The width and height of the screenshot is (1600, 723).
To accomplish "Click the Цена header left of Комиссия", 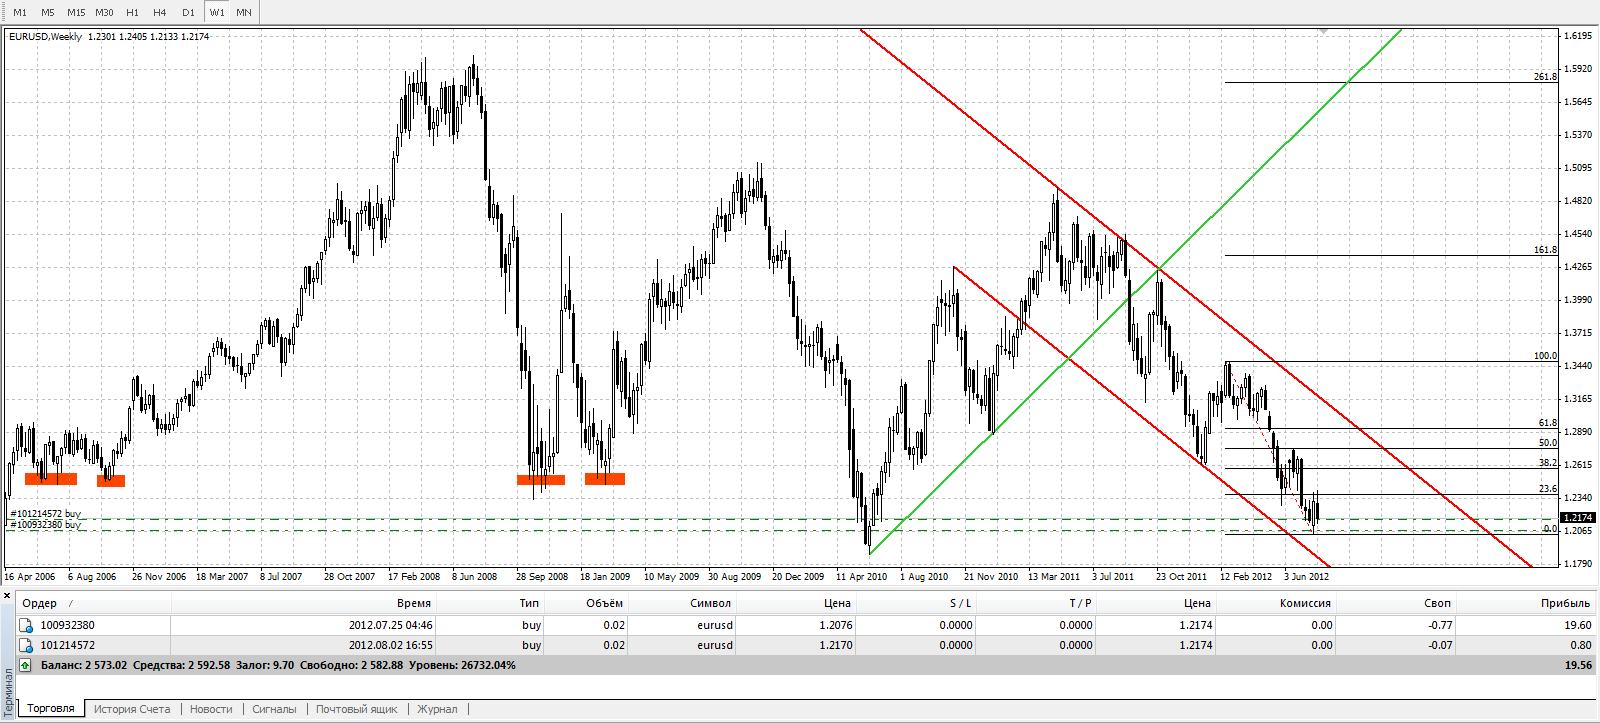I will point(1156,603).
